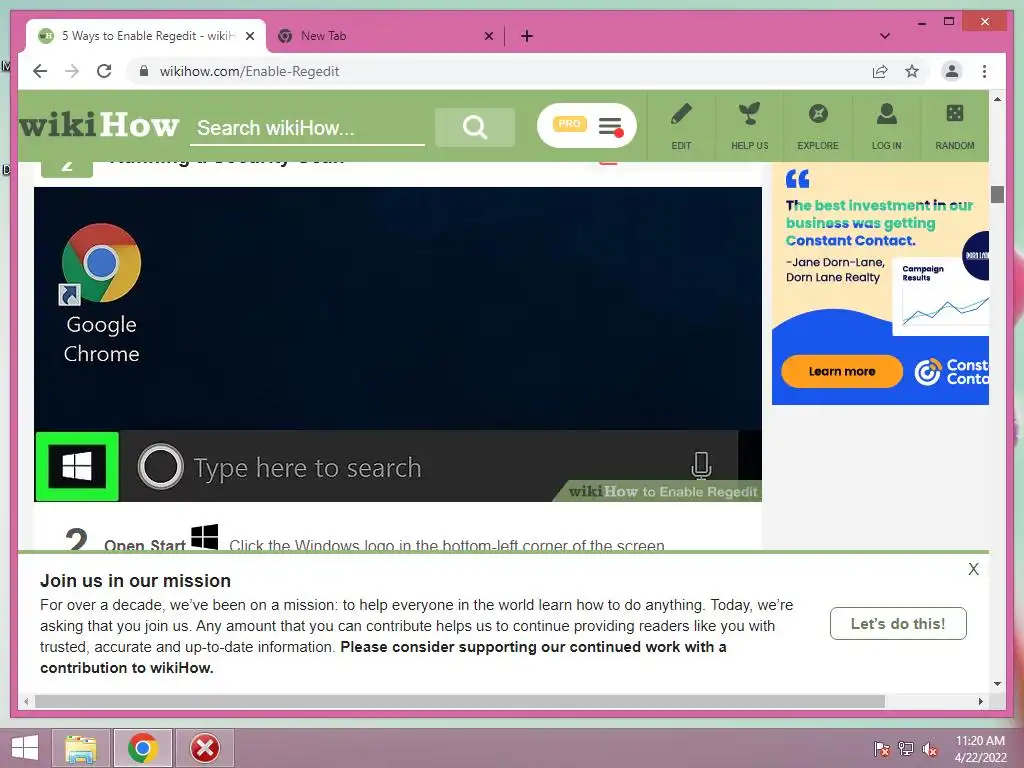Click the page scroll-up arrow
The height and width of the screenshot is (768, 1024).
click(x=997, y=99)
